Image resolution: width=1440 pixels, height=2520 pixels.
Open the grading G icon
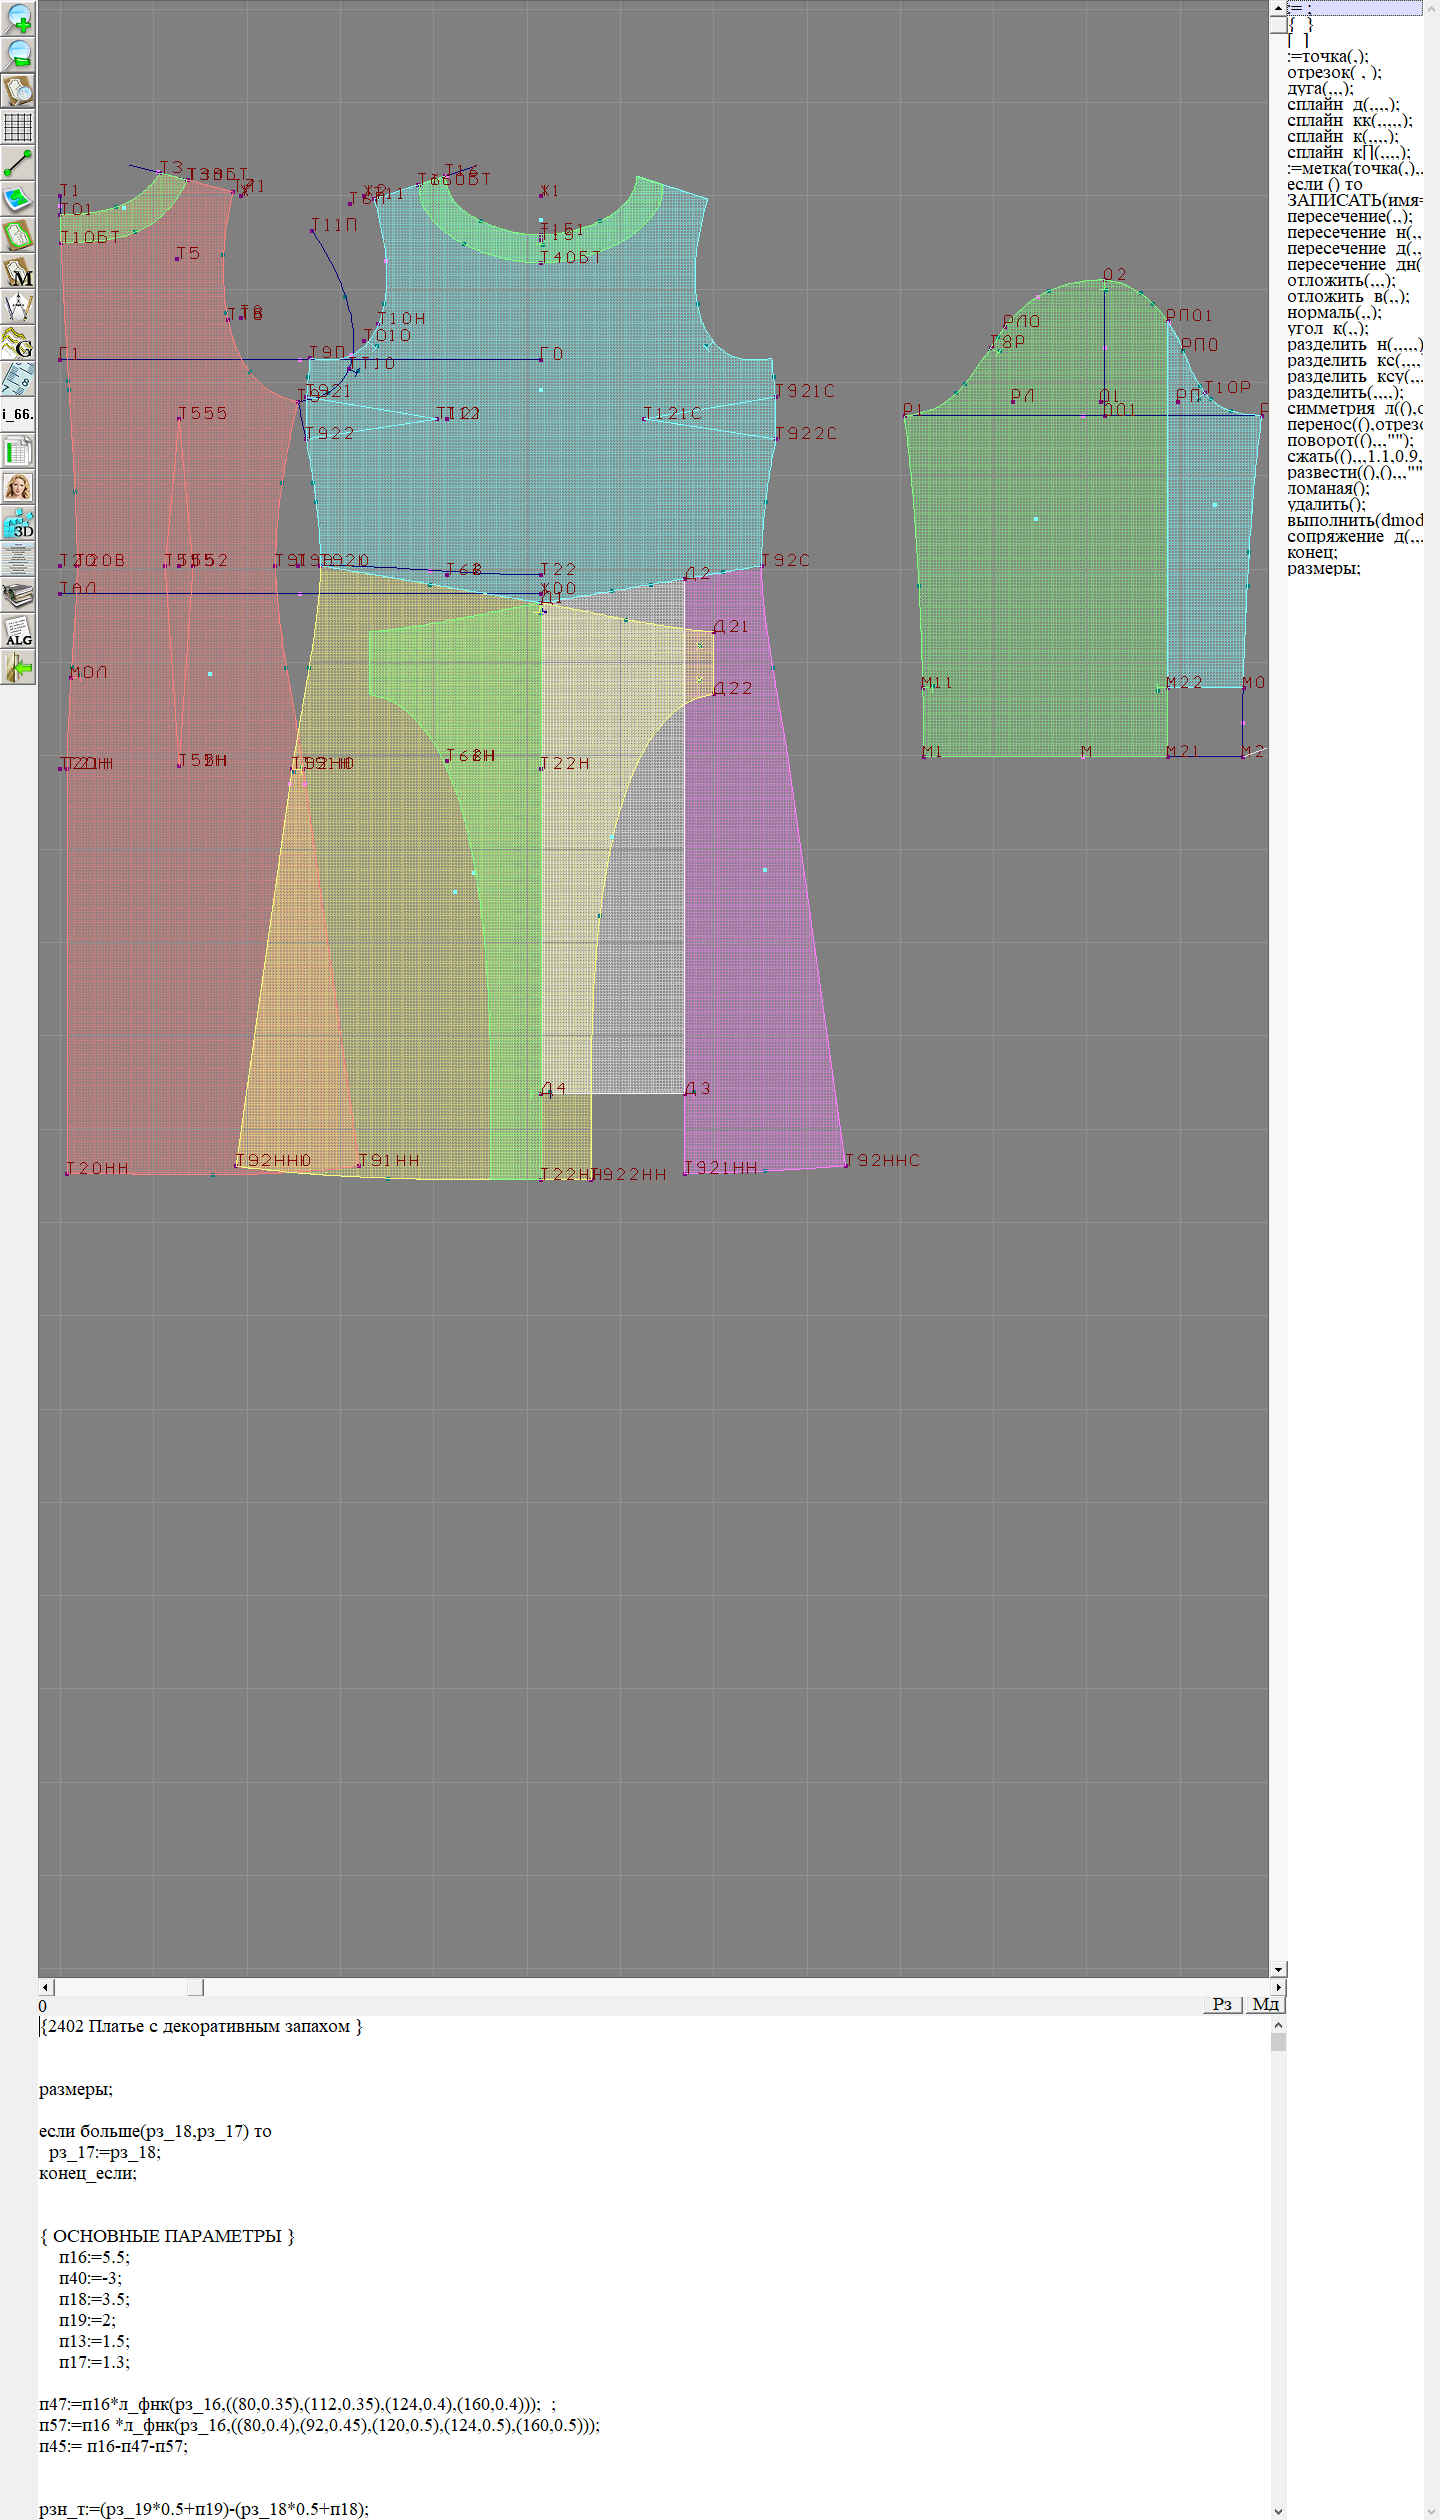click(18, 343)
